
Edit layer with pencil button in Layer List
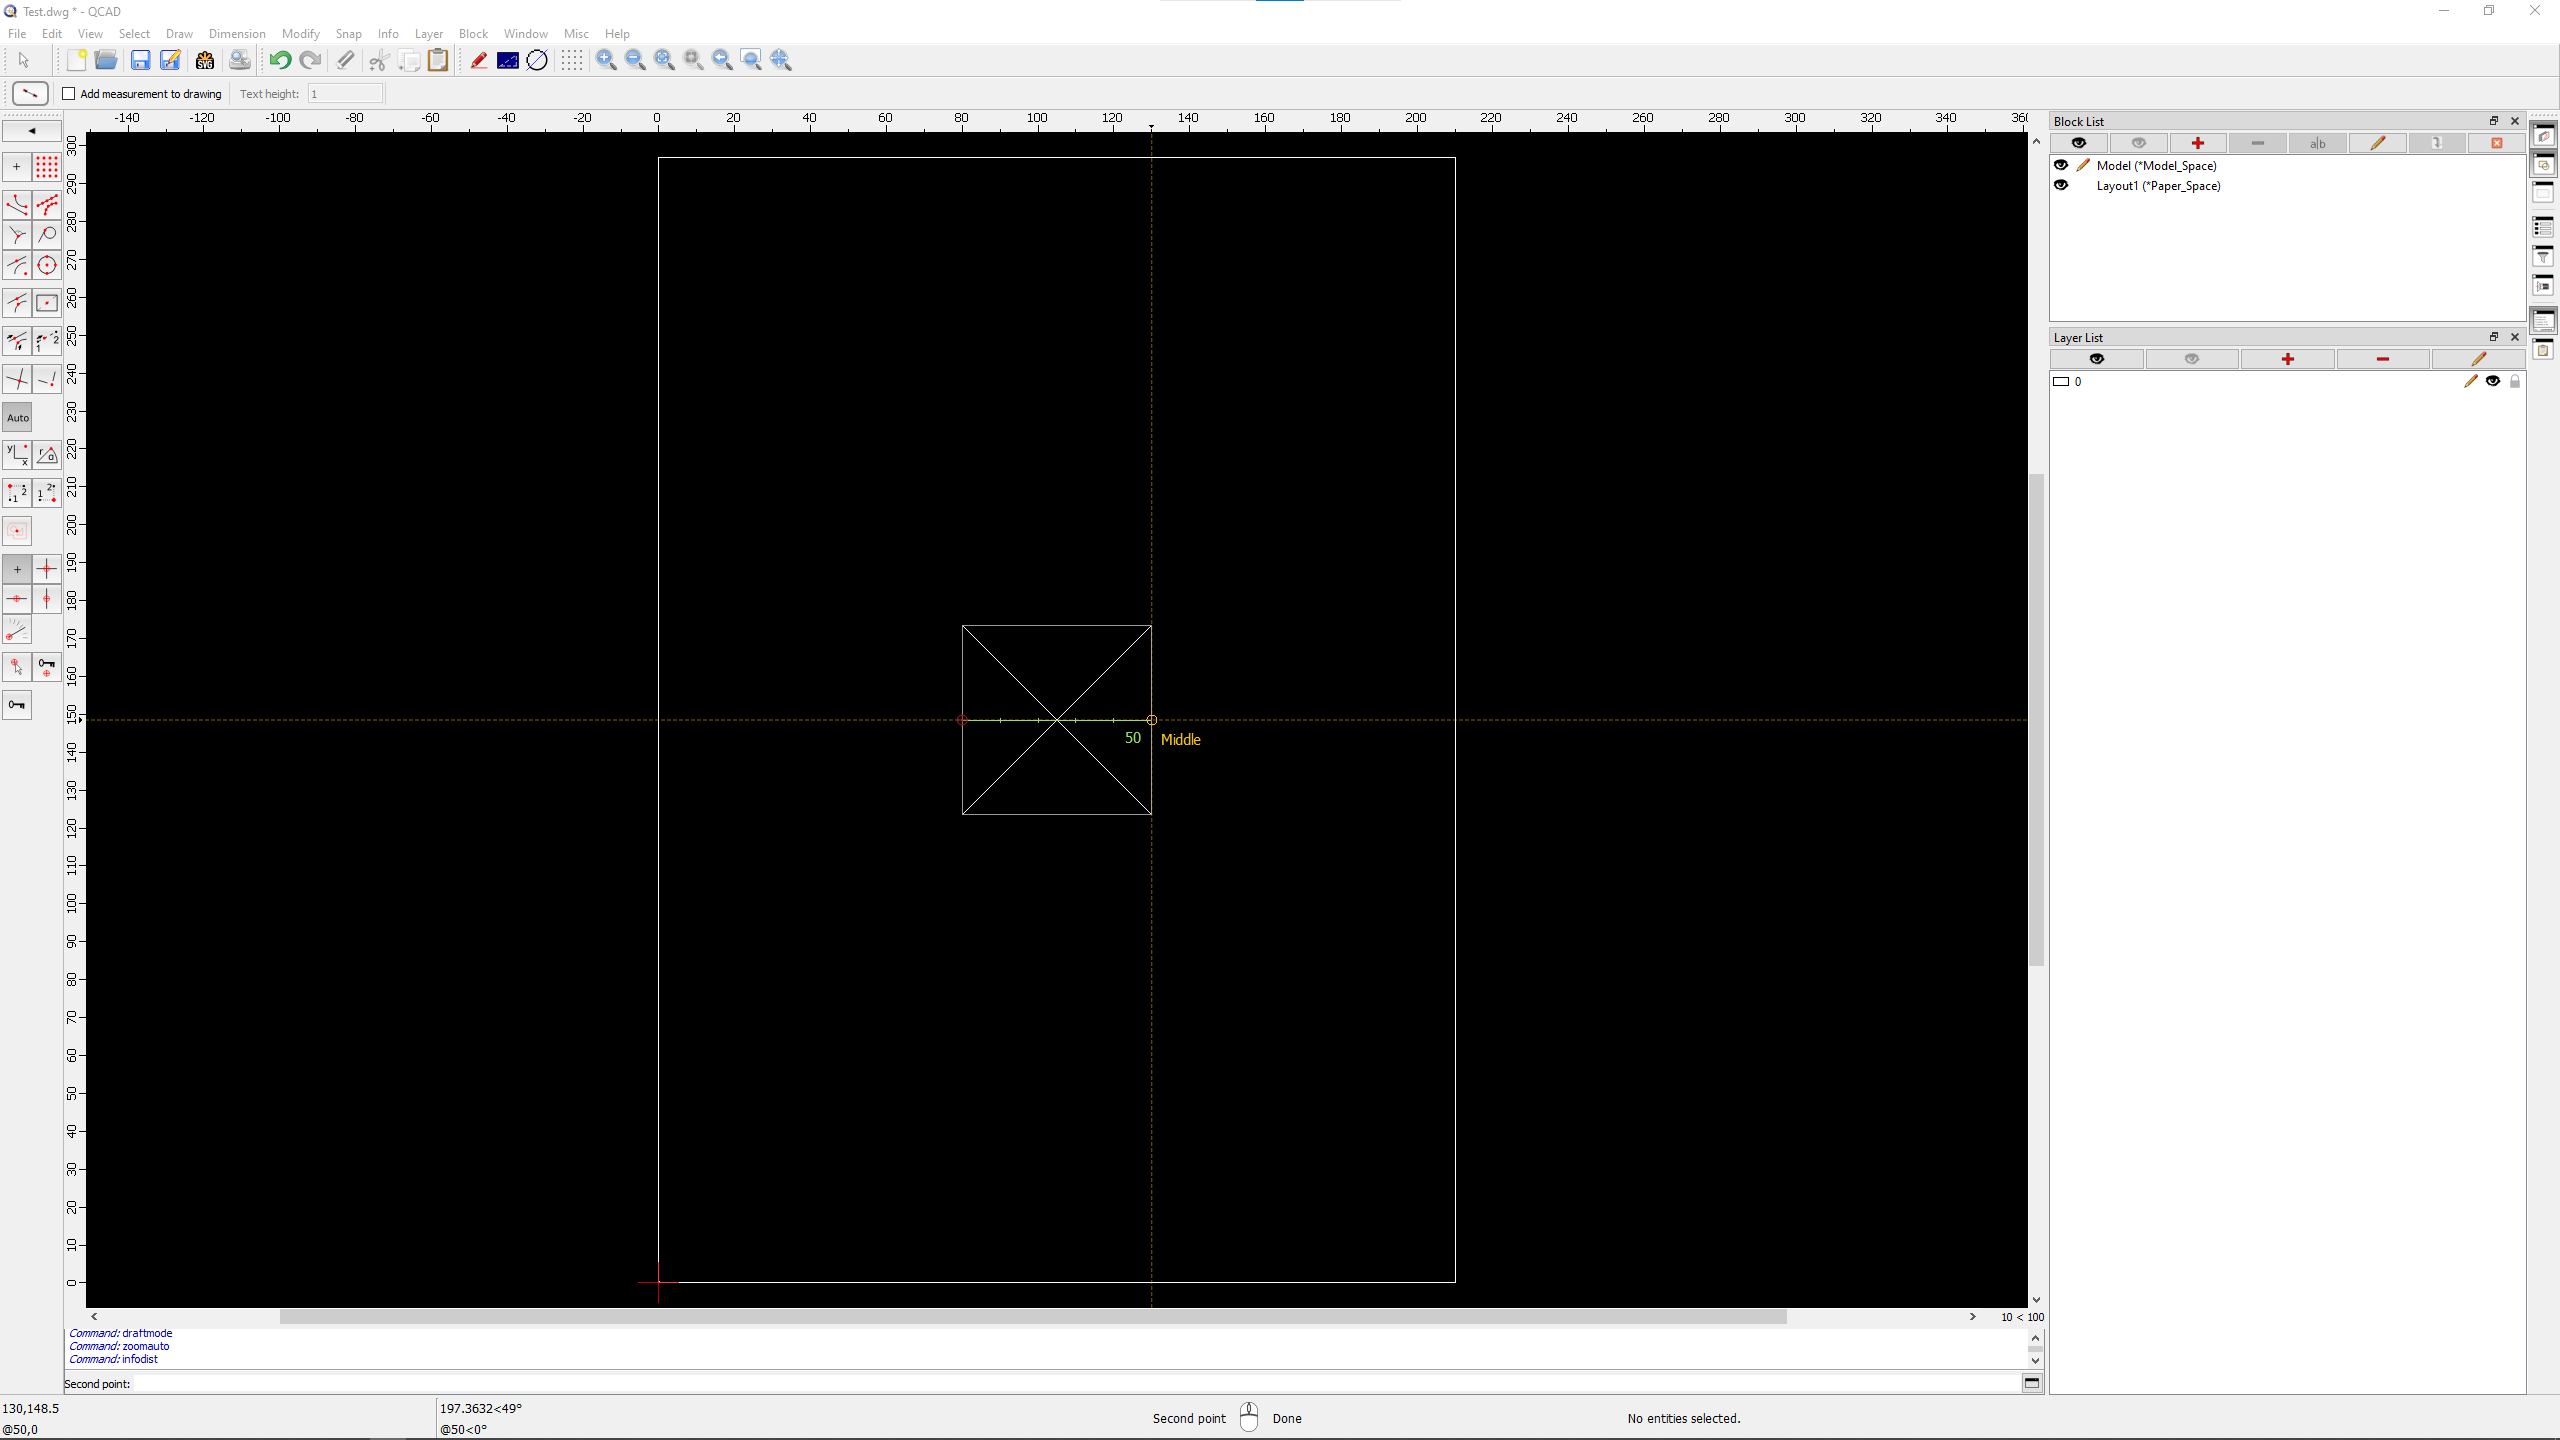click(x=2478, y=359)
